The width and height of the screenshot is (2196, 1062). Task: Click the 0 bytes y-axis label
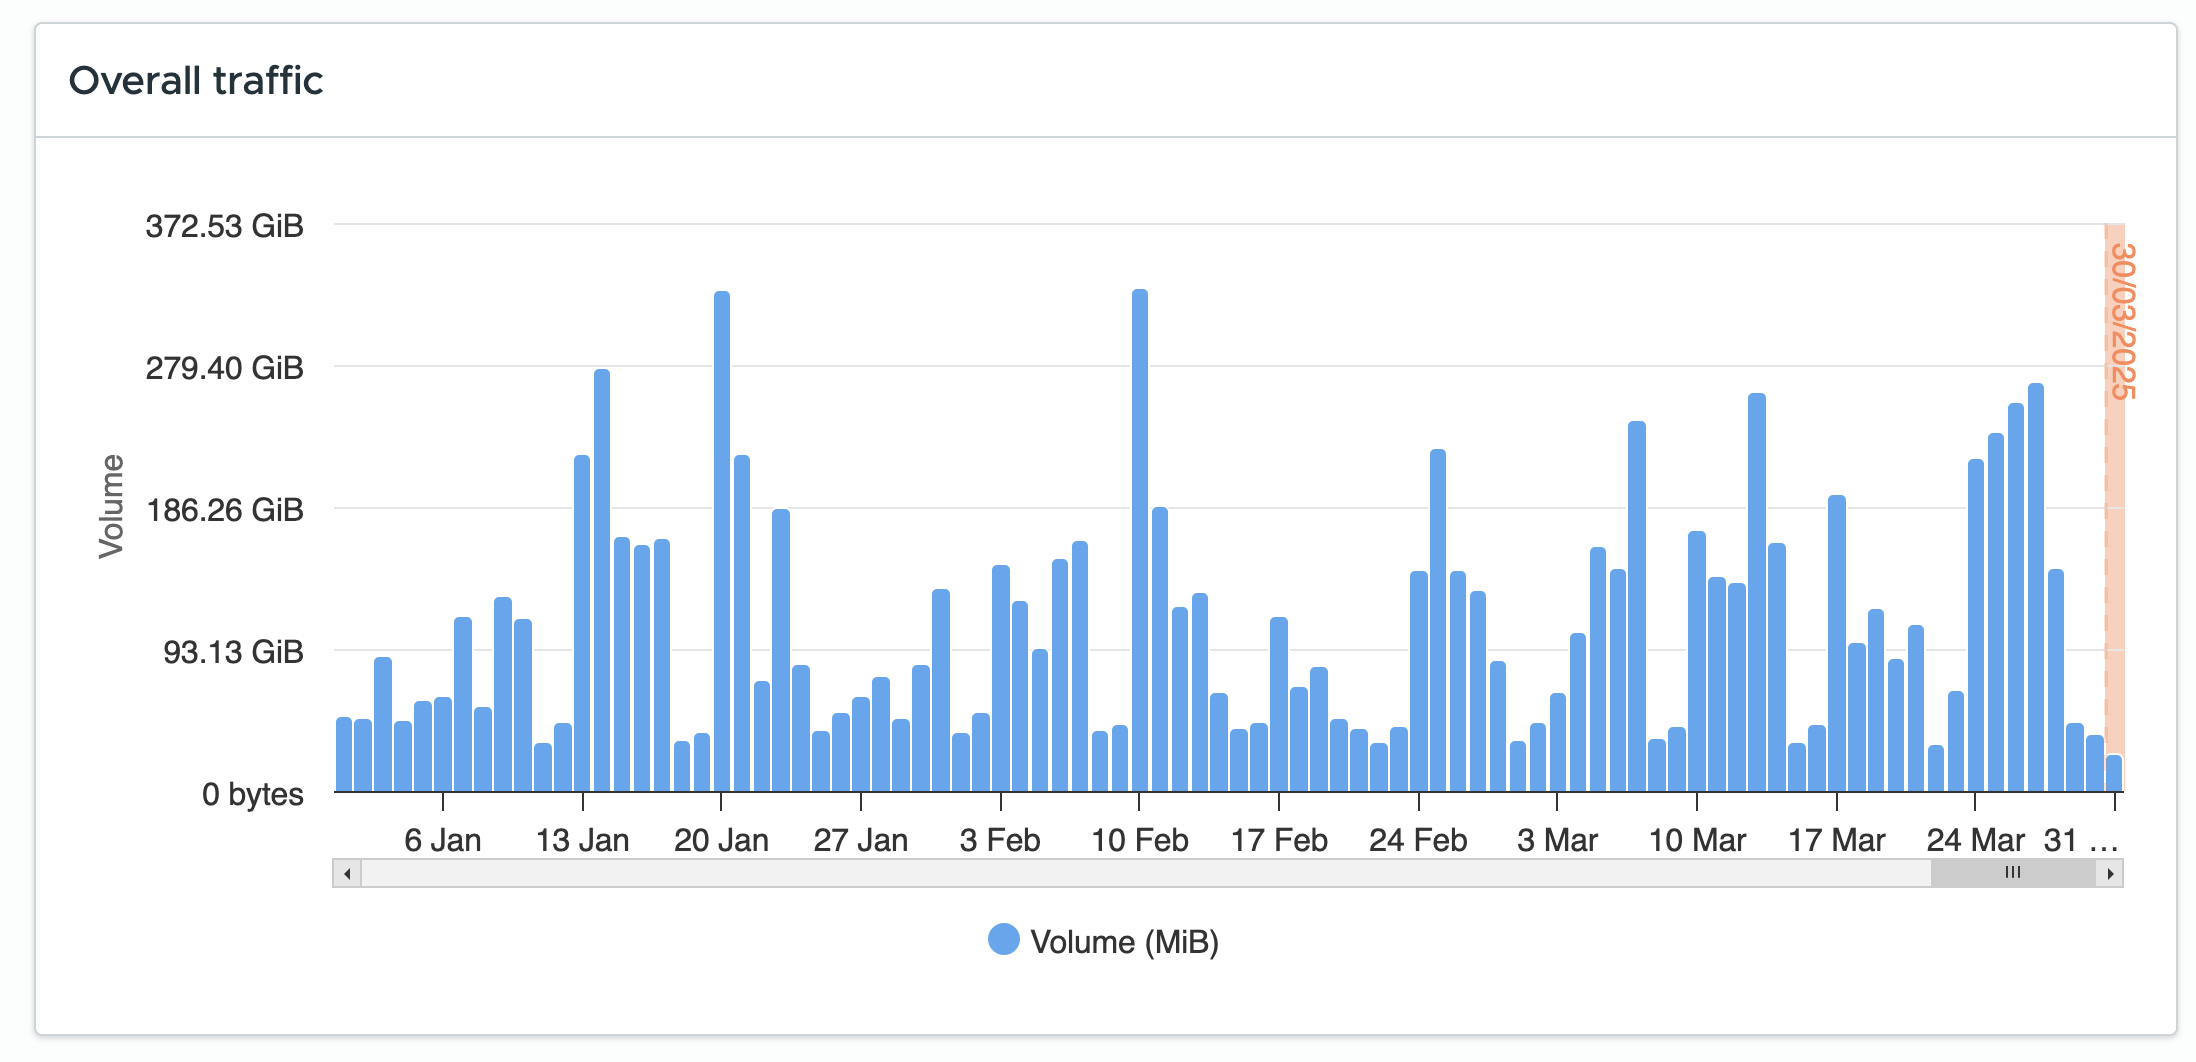click(x=252, y=794)
